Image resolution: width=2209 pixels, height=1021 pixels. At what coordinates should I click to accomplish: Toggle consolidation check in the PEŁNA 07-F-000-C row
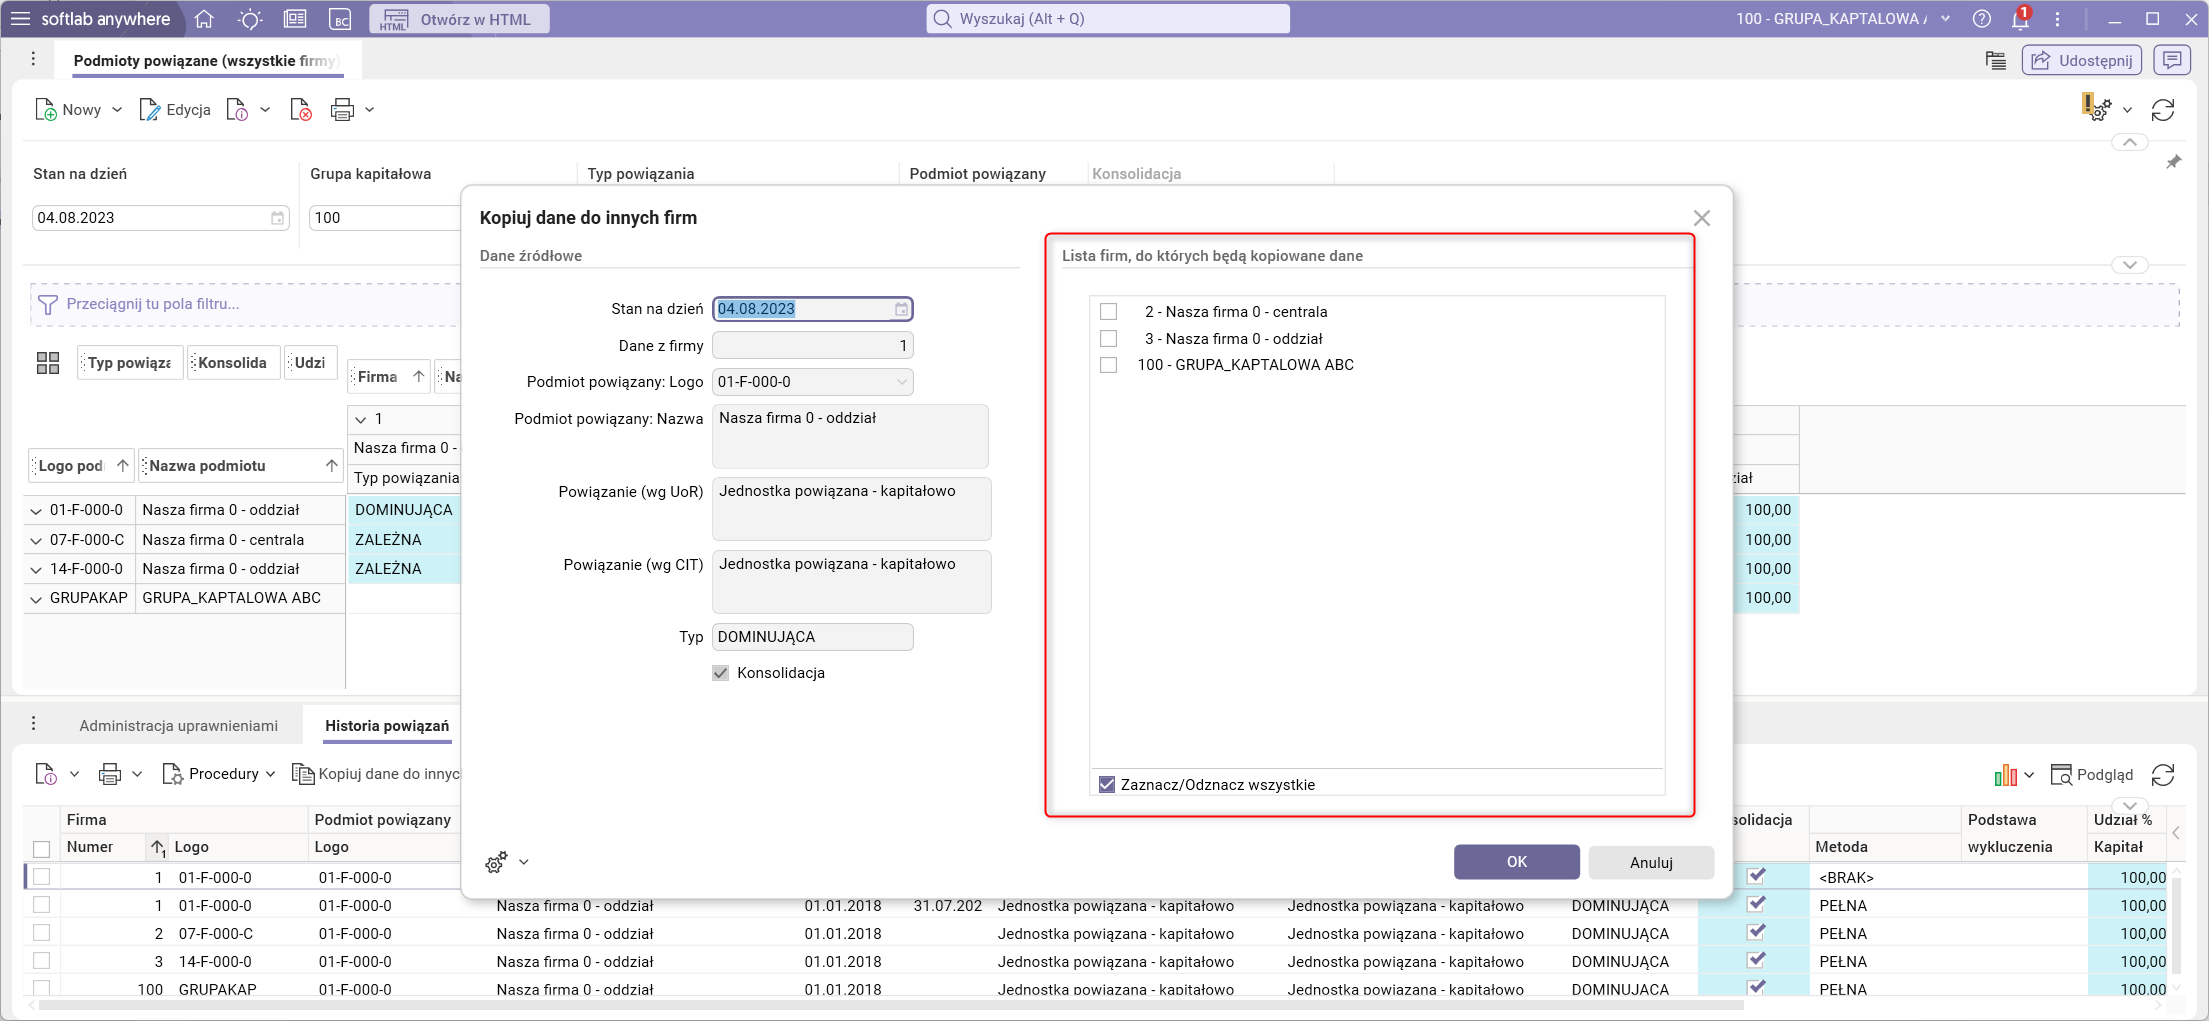[1756, 932]
